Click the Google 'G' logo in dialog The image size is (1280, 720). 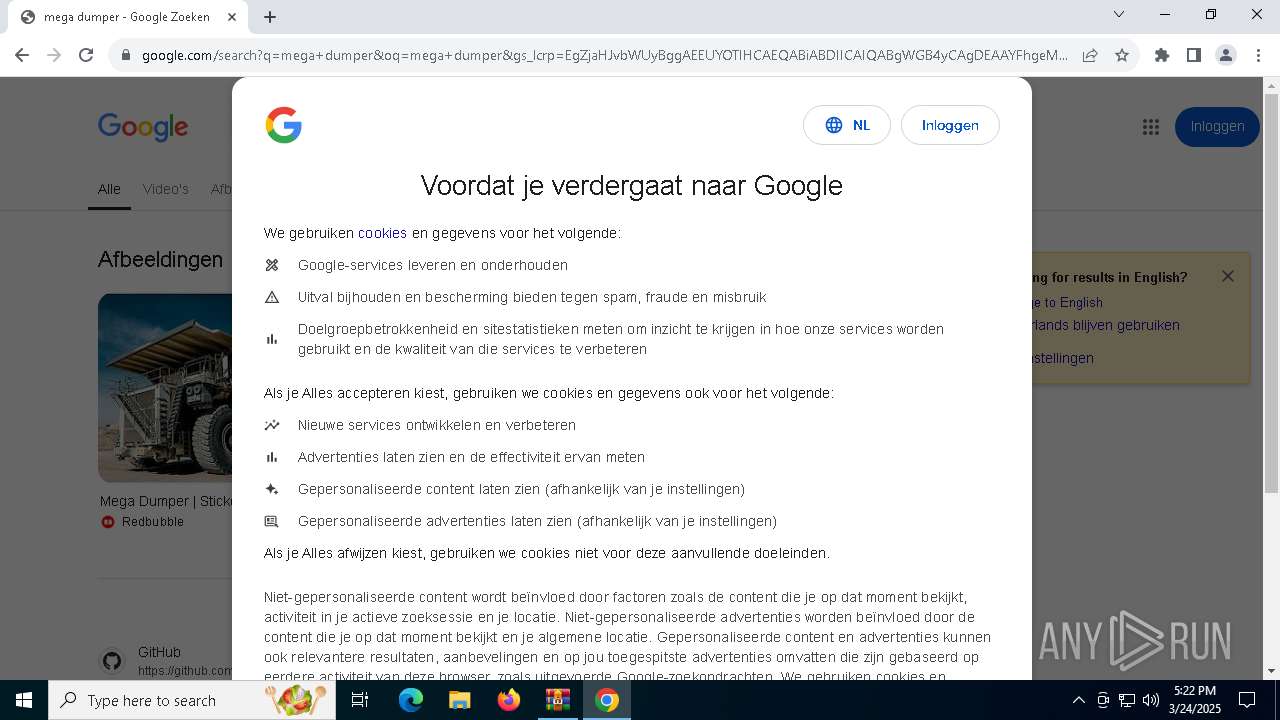(284, 125)
